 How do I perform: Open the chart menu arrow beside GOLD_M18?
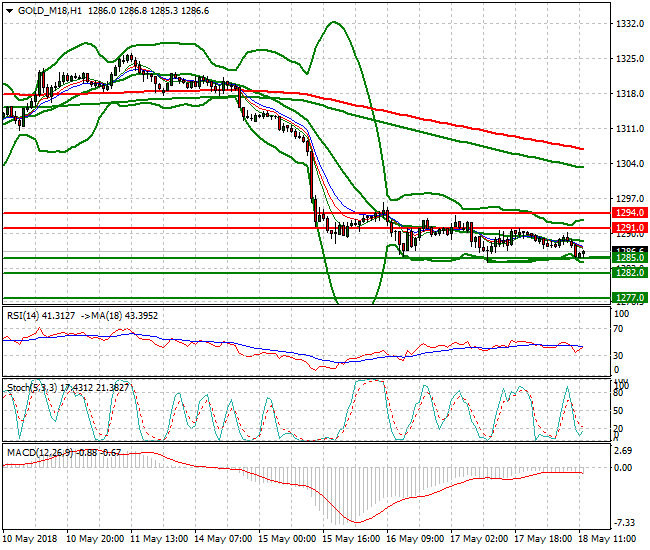[9, 11]
